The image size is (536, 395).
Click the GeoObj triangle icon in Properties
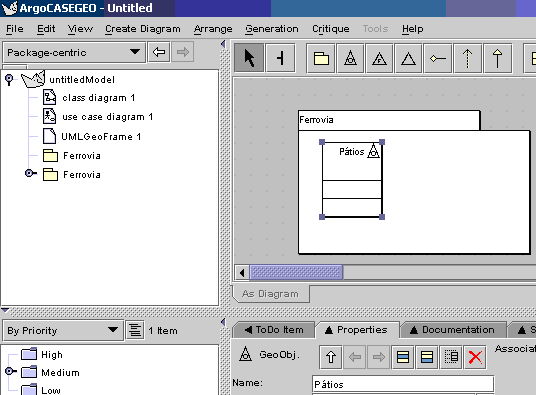click(x=245, y=354)
